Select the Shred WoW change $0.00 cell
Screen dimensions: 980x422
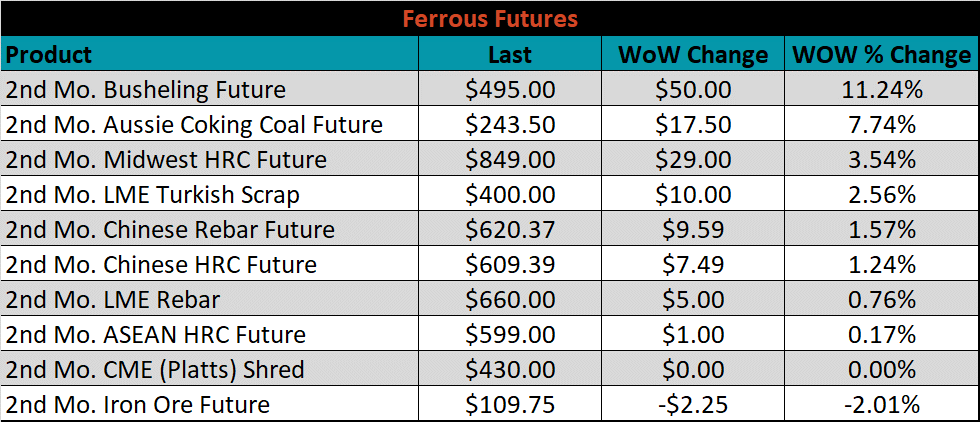pos(693,369)
